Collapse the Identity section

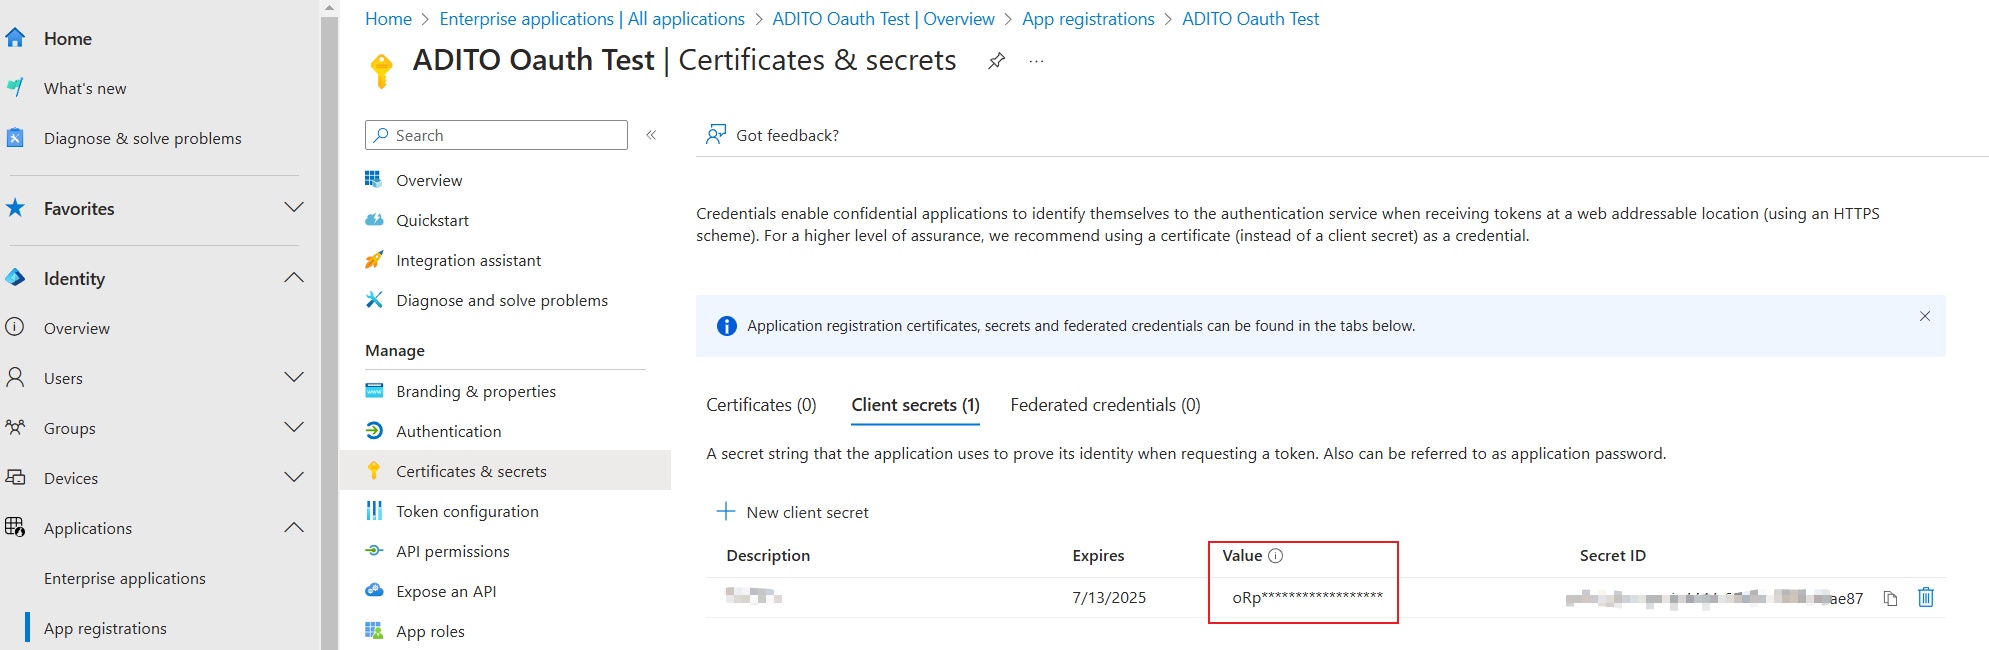[294, 277]
